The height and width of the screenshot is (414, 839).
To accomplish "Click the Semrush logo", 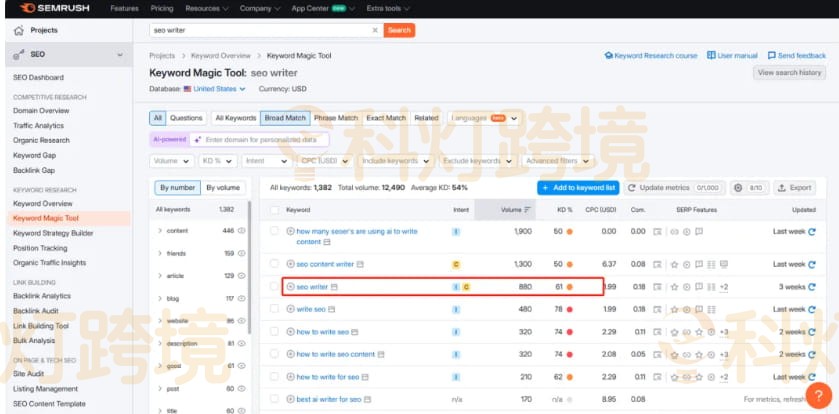I will pyautogui.click(x=50, y=8).
